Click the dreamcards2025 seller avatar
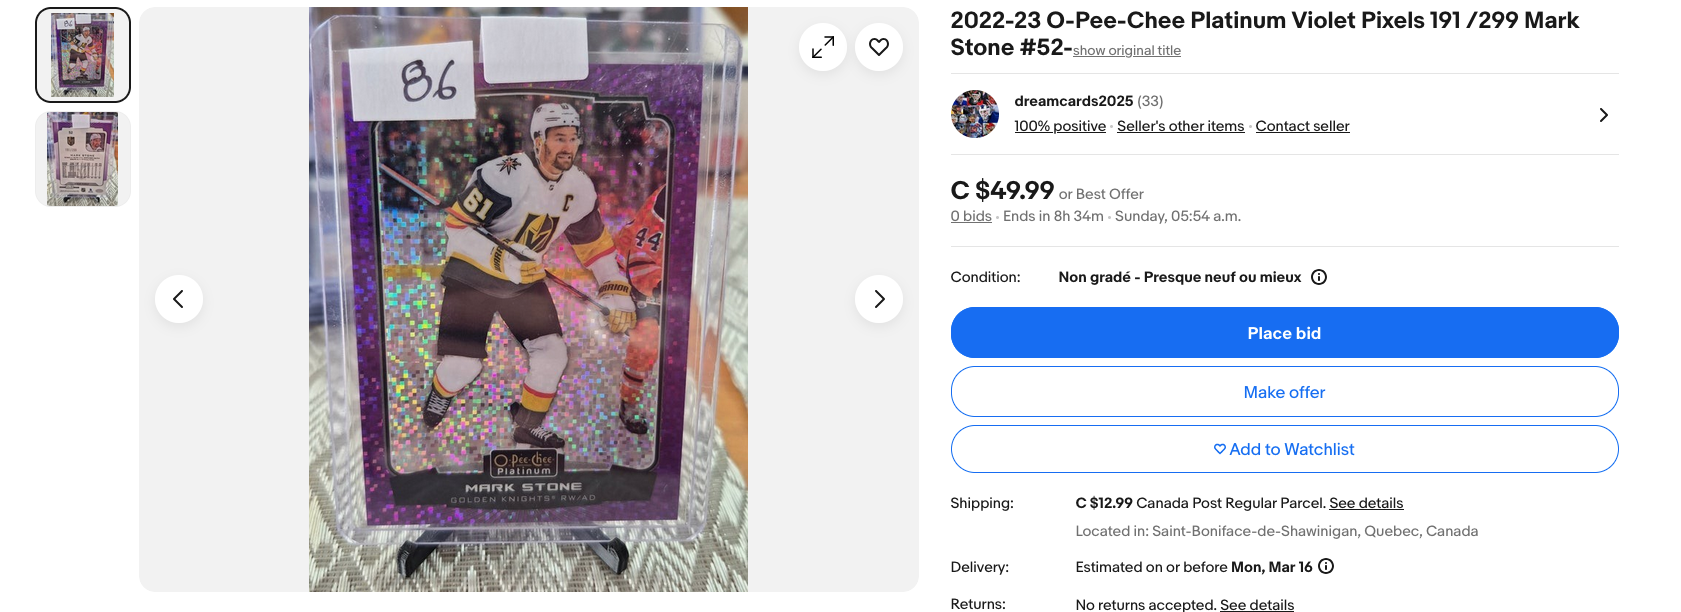Image resolution: width=1681 pixels, height=612 pixels. pyautogui.click(x=975, y=114)
